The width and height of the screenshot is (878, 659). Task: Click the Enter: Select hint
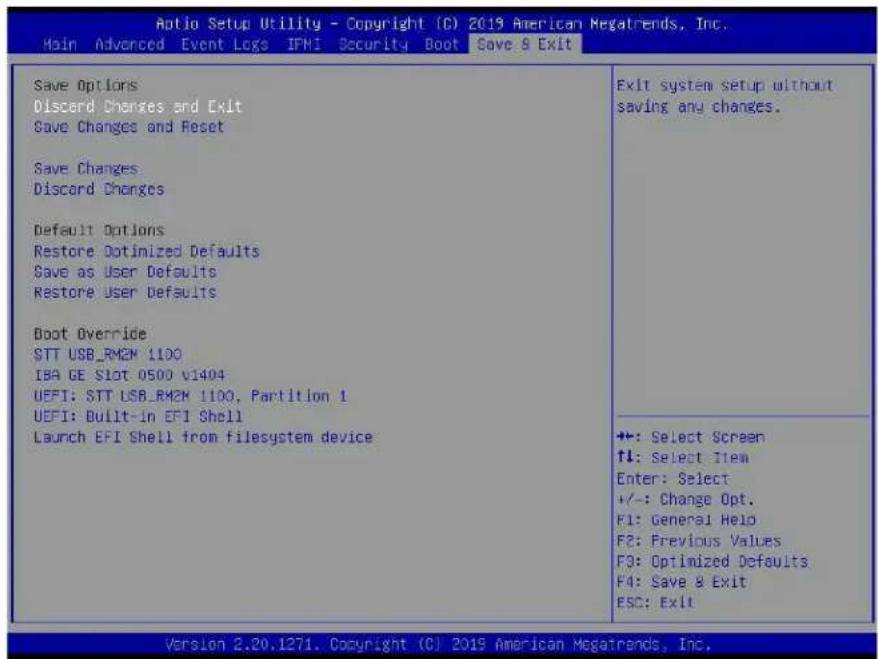click(672, 479)
